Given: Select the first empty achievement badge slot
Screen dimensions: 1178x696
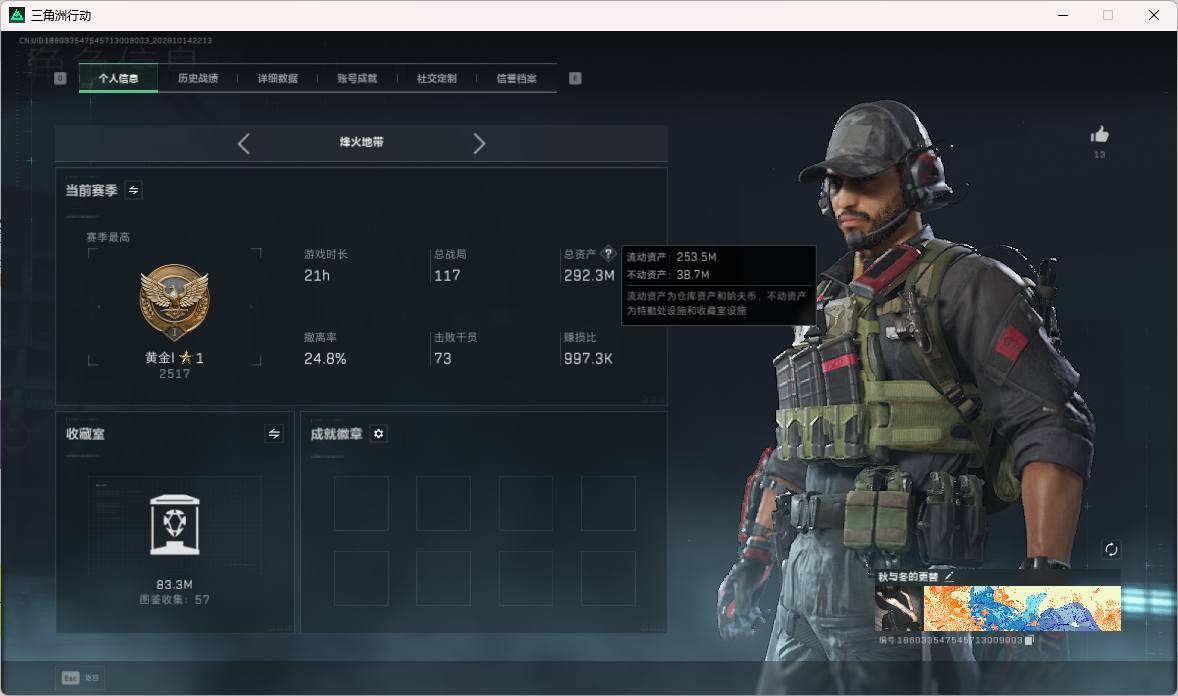Looking at the screenshot, I should coord(361,504).
